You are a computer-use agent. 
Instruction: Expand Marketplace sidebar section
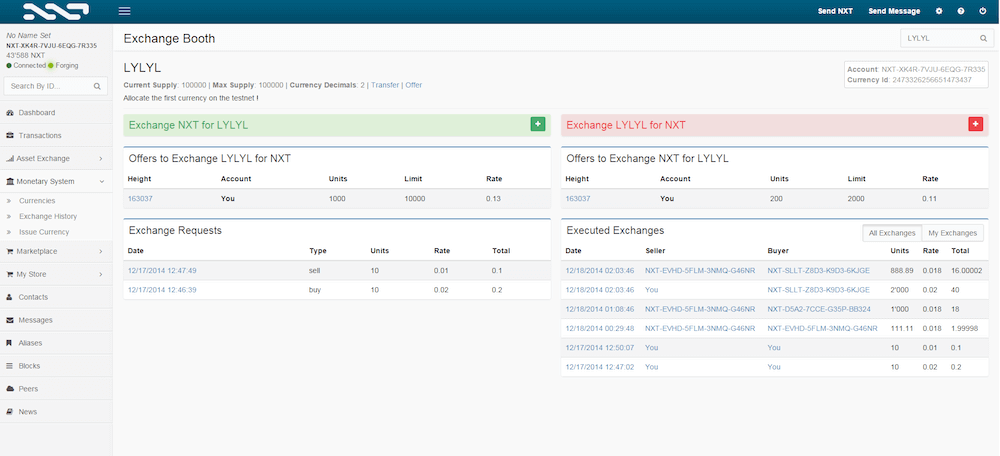tap(56, 251)
